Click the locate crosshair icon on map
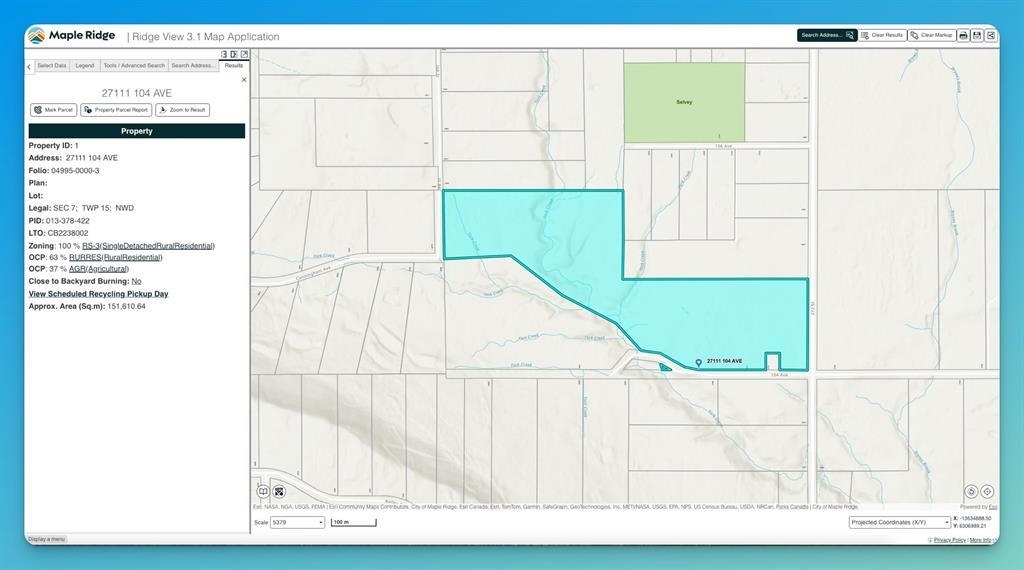1024x570 pixels. [987, 491]
